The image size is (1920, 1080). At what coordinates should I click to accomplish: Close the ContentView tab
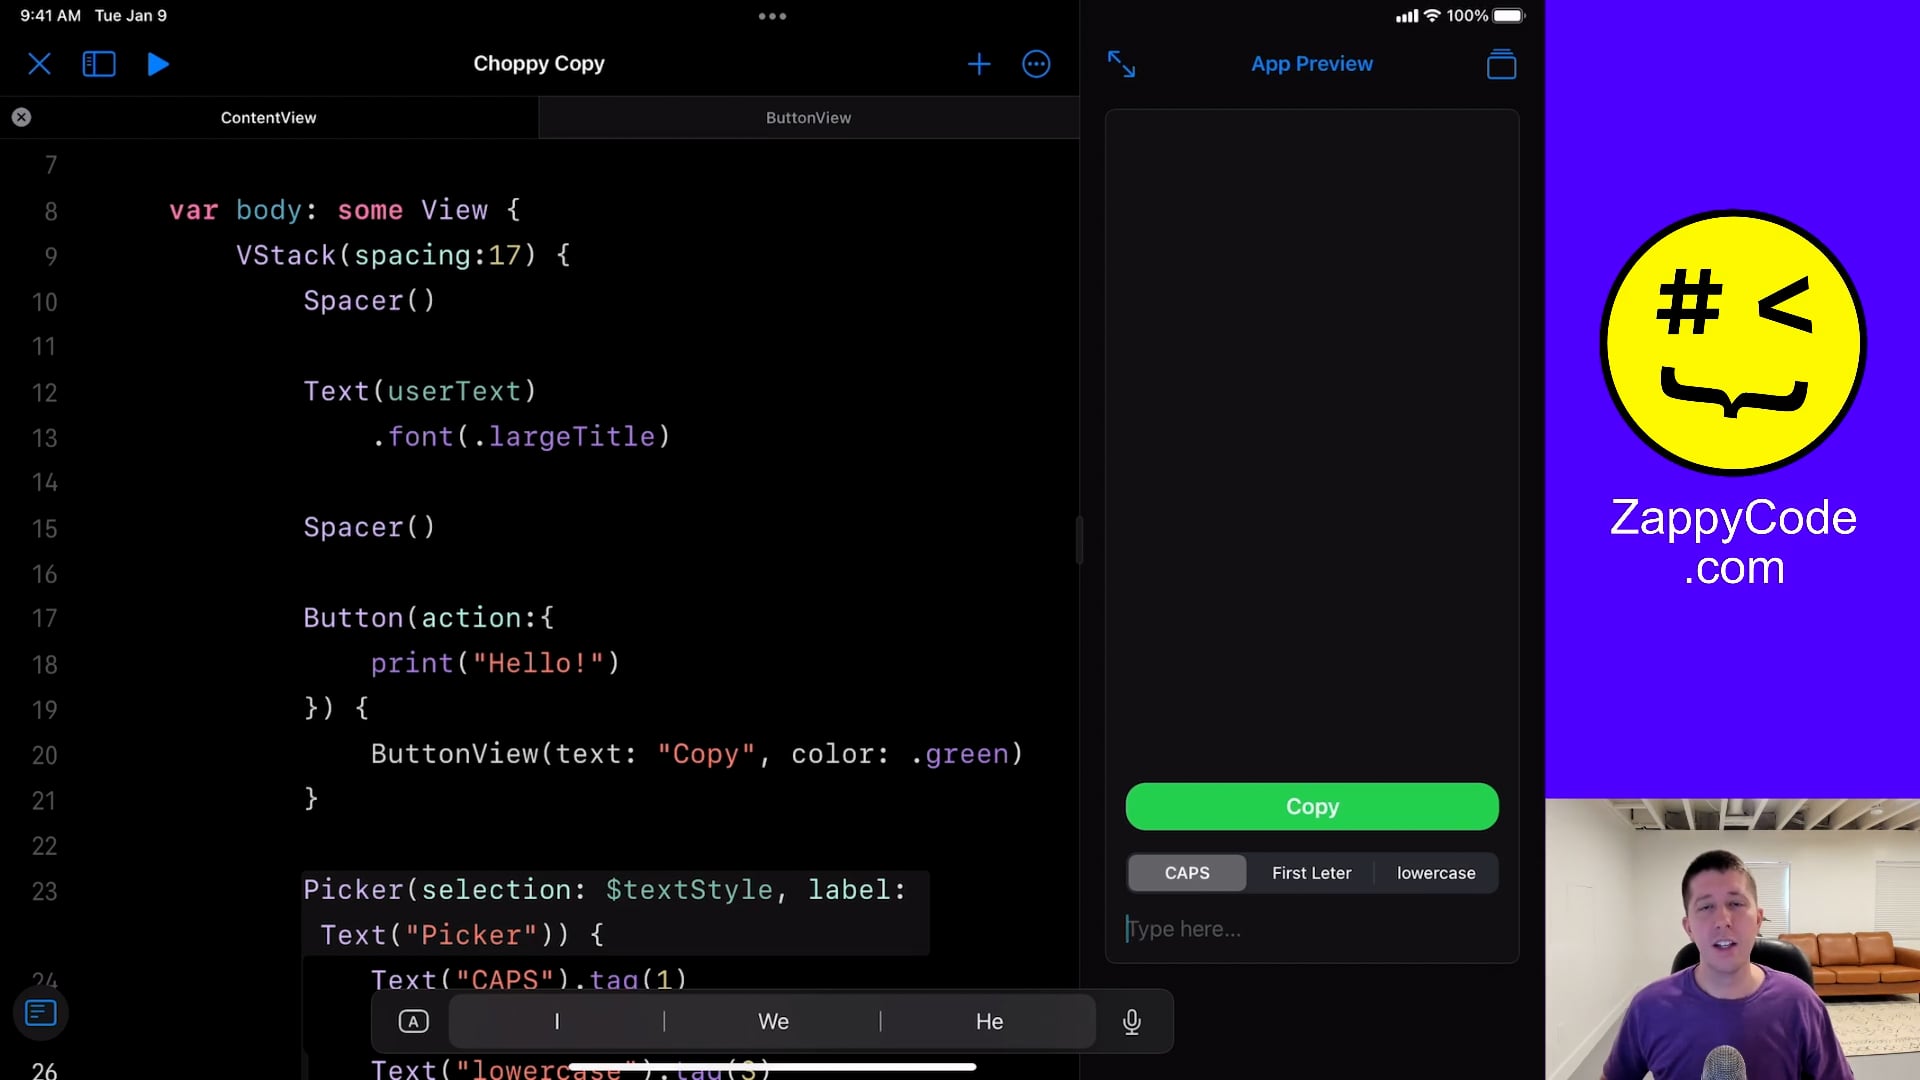[x=21, y=117]
